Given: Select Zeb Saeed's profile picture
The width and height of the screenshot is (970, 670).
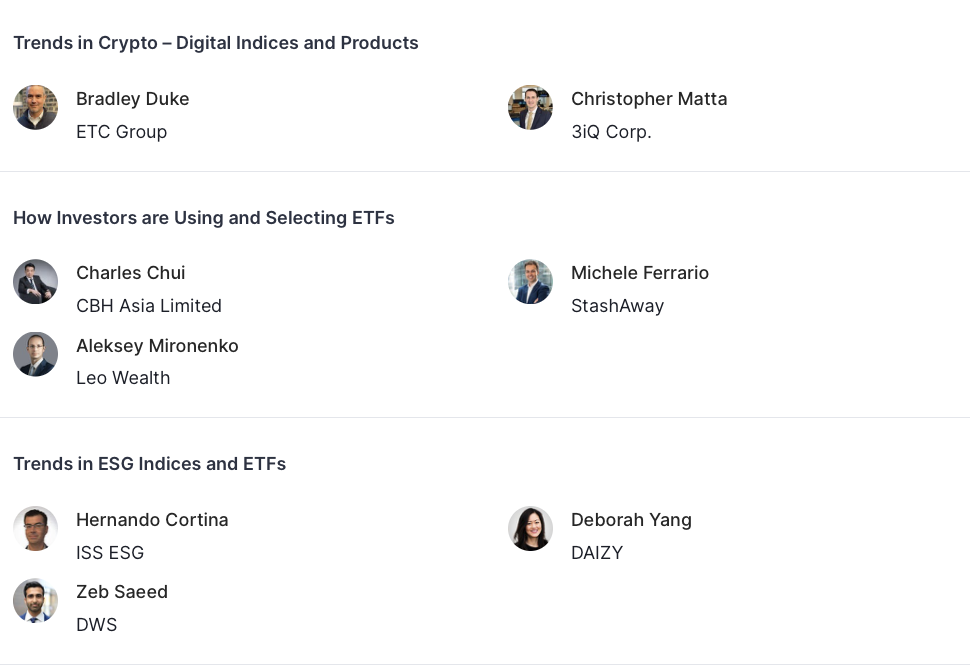Looking at the screenshot, I should click(35, 600).
